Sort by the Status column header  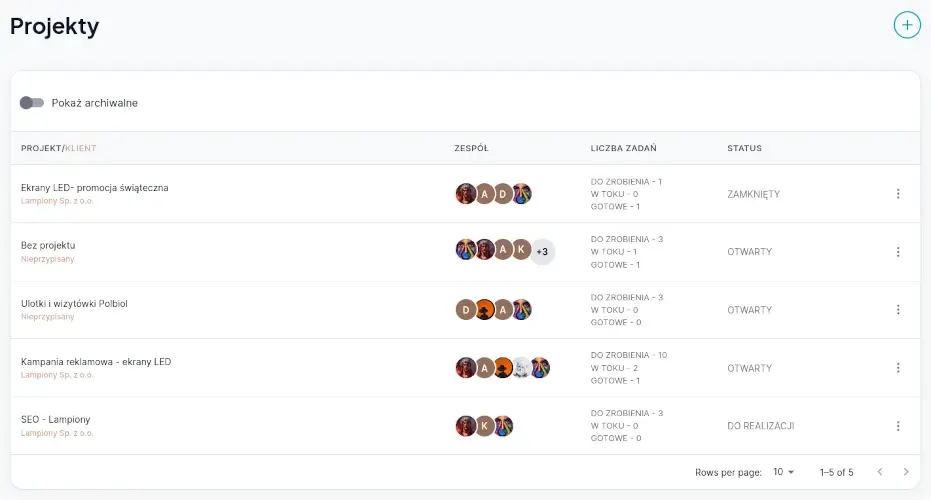coord(744,149)
